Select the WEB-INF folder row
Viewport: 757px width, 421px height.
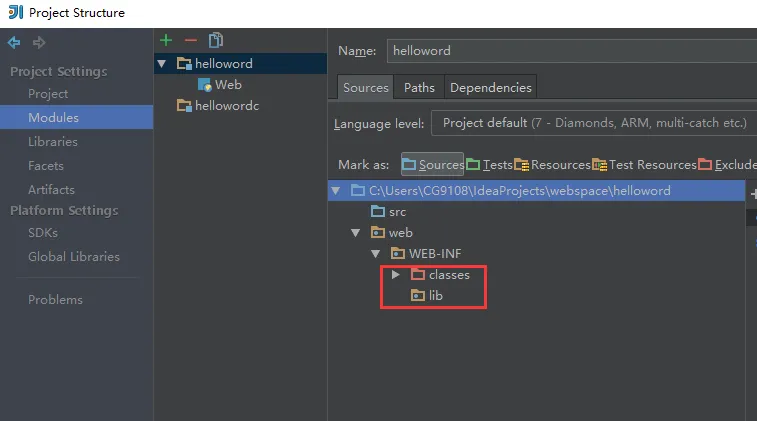(x=536, y=253)
